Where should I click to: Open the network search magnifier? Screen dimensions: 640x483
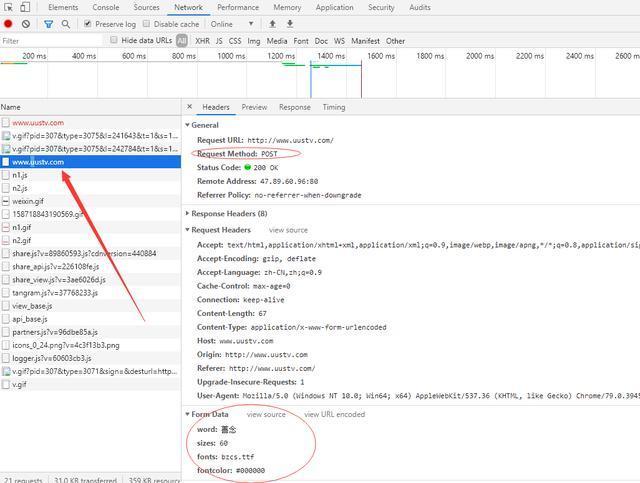66,24
